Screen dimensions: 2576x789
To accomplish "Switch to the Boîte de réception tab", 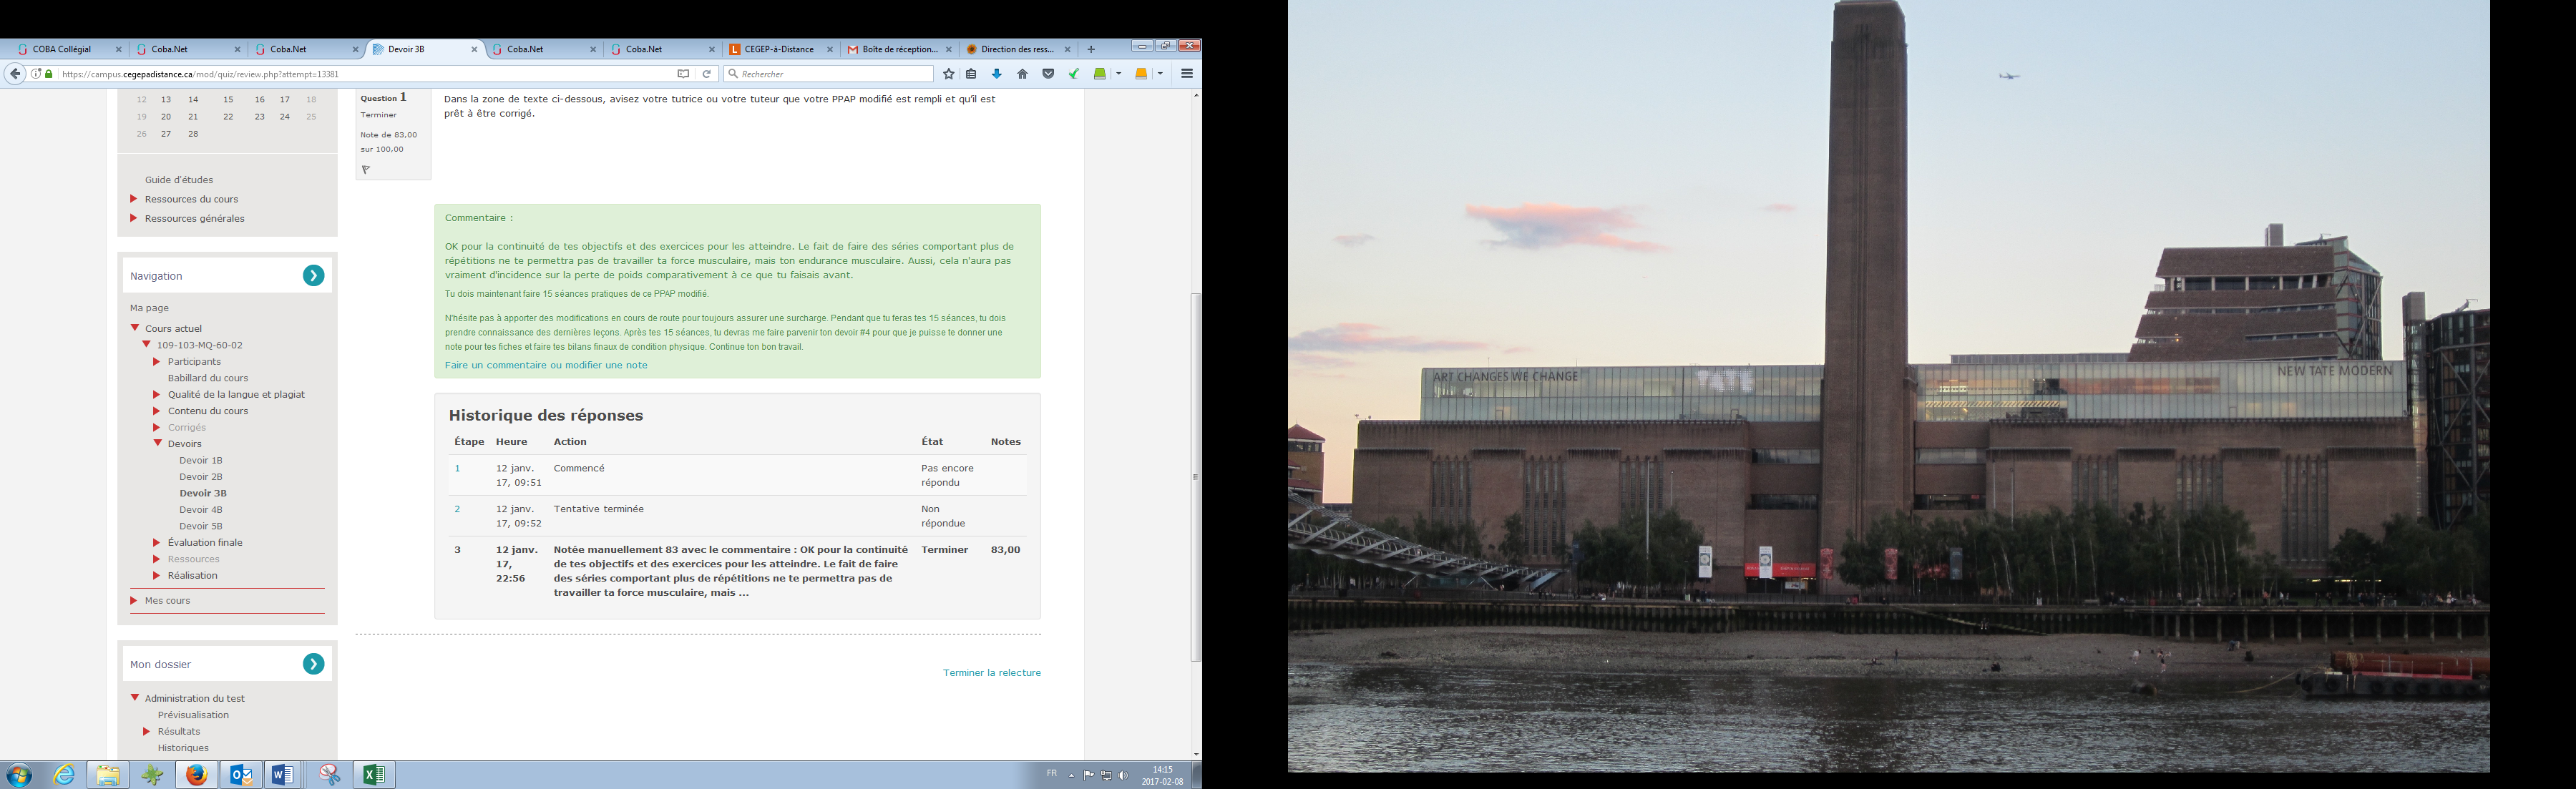I will pyautogui.click(x=899, y=49).
